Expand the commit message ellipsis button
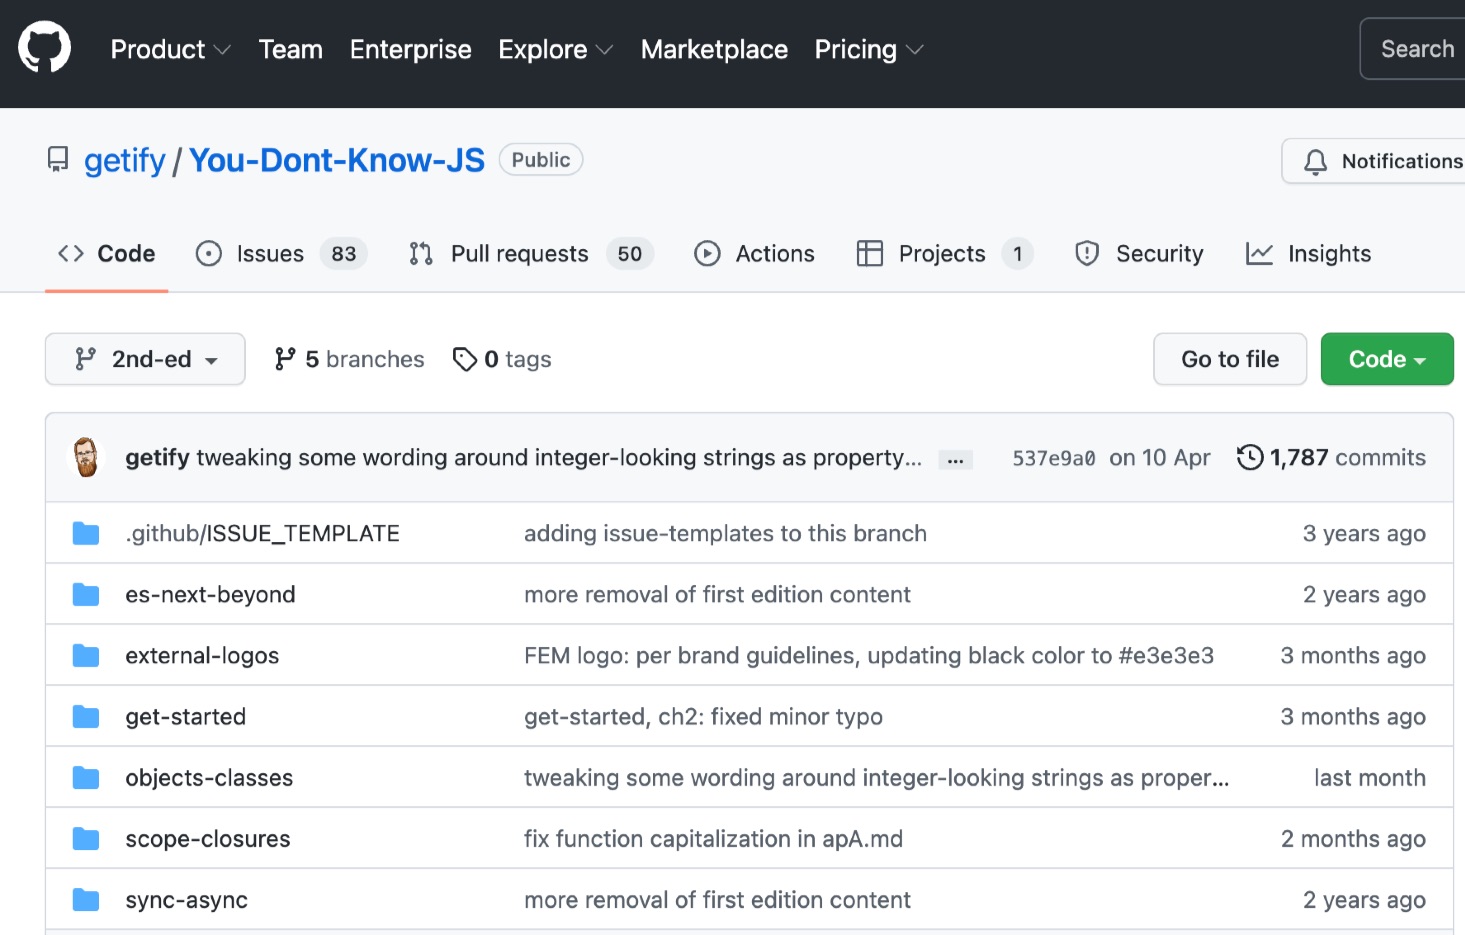 click(955, 460)
